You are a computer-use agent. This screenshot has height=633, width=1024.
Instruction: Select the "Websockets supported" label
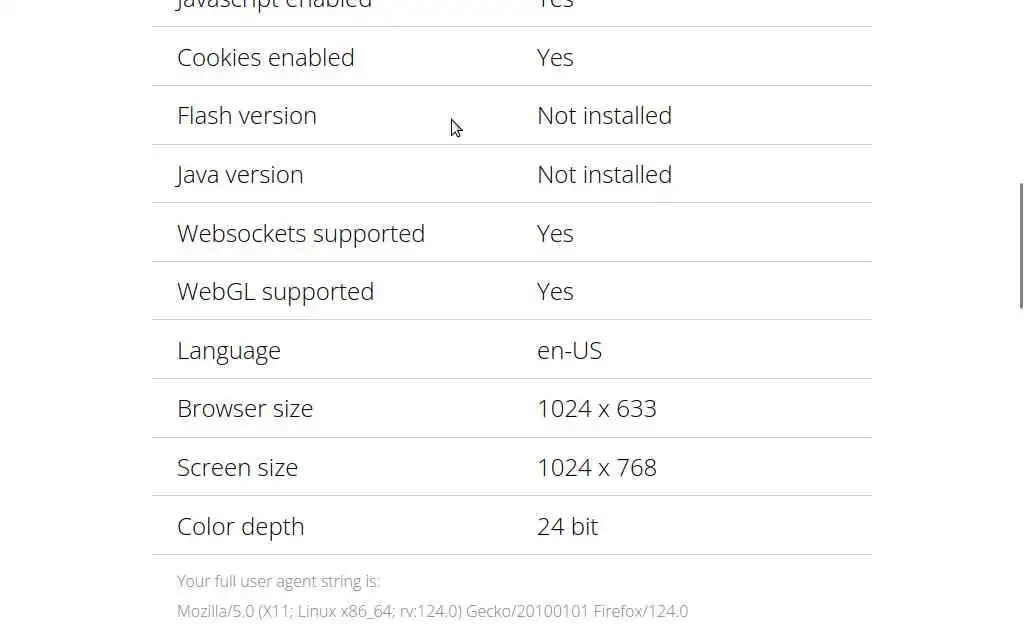pyautogui.click(x=300, y=234)
